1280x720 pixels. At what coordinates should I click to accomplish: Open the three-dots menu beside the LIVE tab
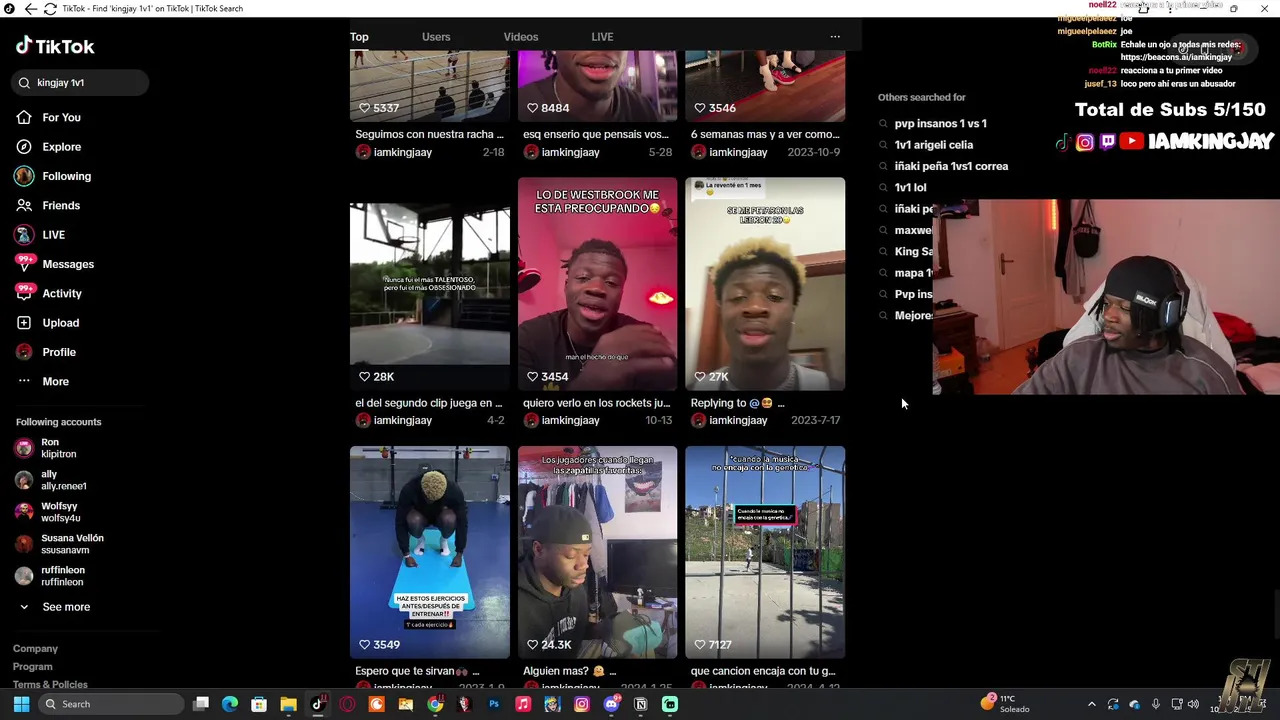tap(835, 37)
